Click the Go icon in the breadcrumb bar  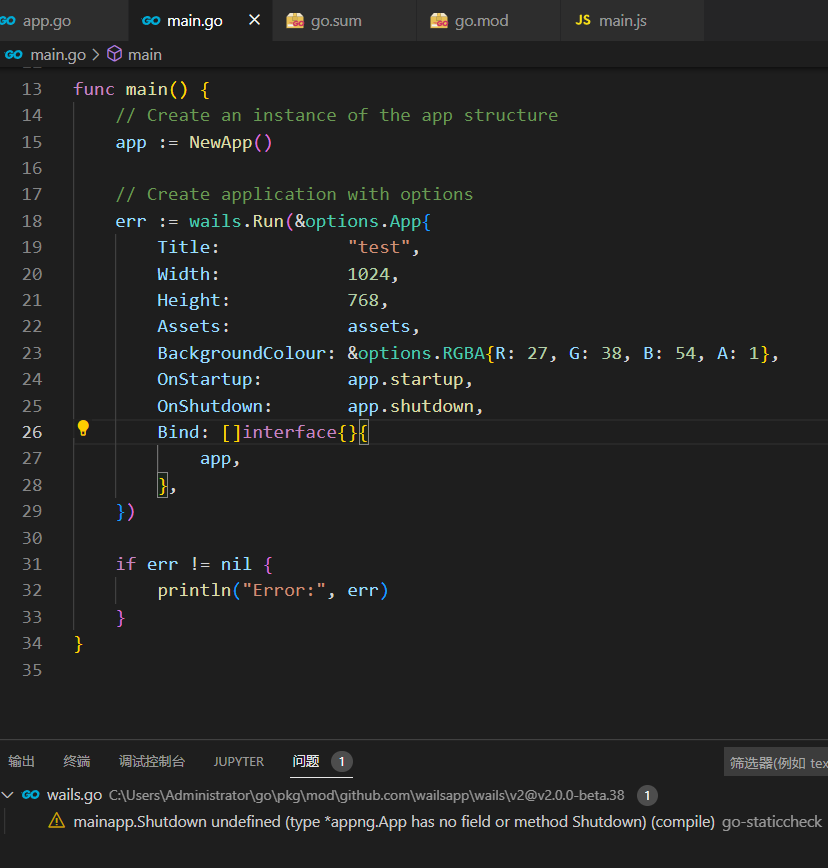tap(12, 54)
